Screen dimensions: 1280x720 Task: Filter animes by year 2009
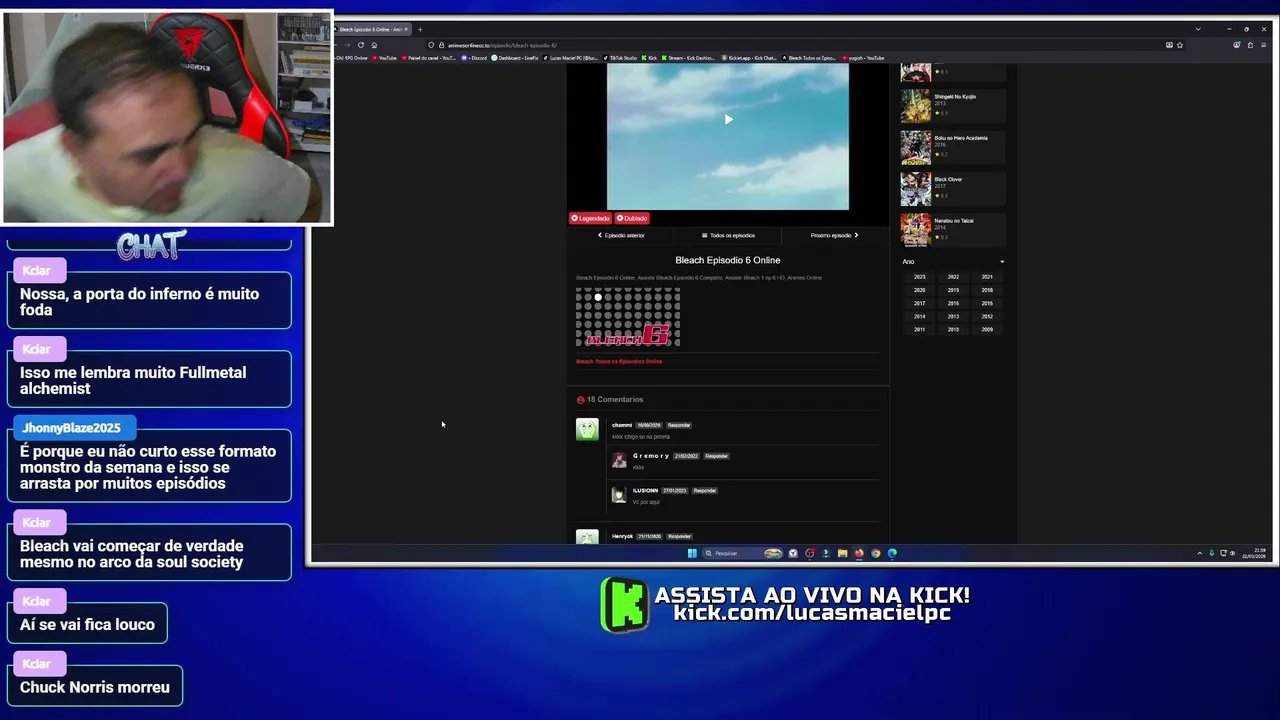(x=987, y=329)
